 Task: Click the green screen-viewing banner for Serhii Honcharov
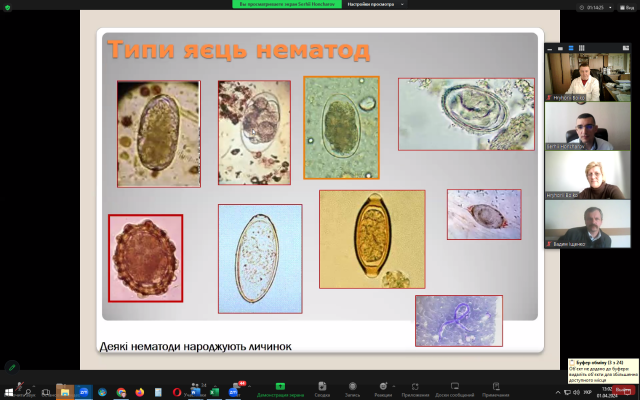point(287,4)
